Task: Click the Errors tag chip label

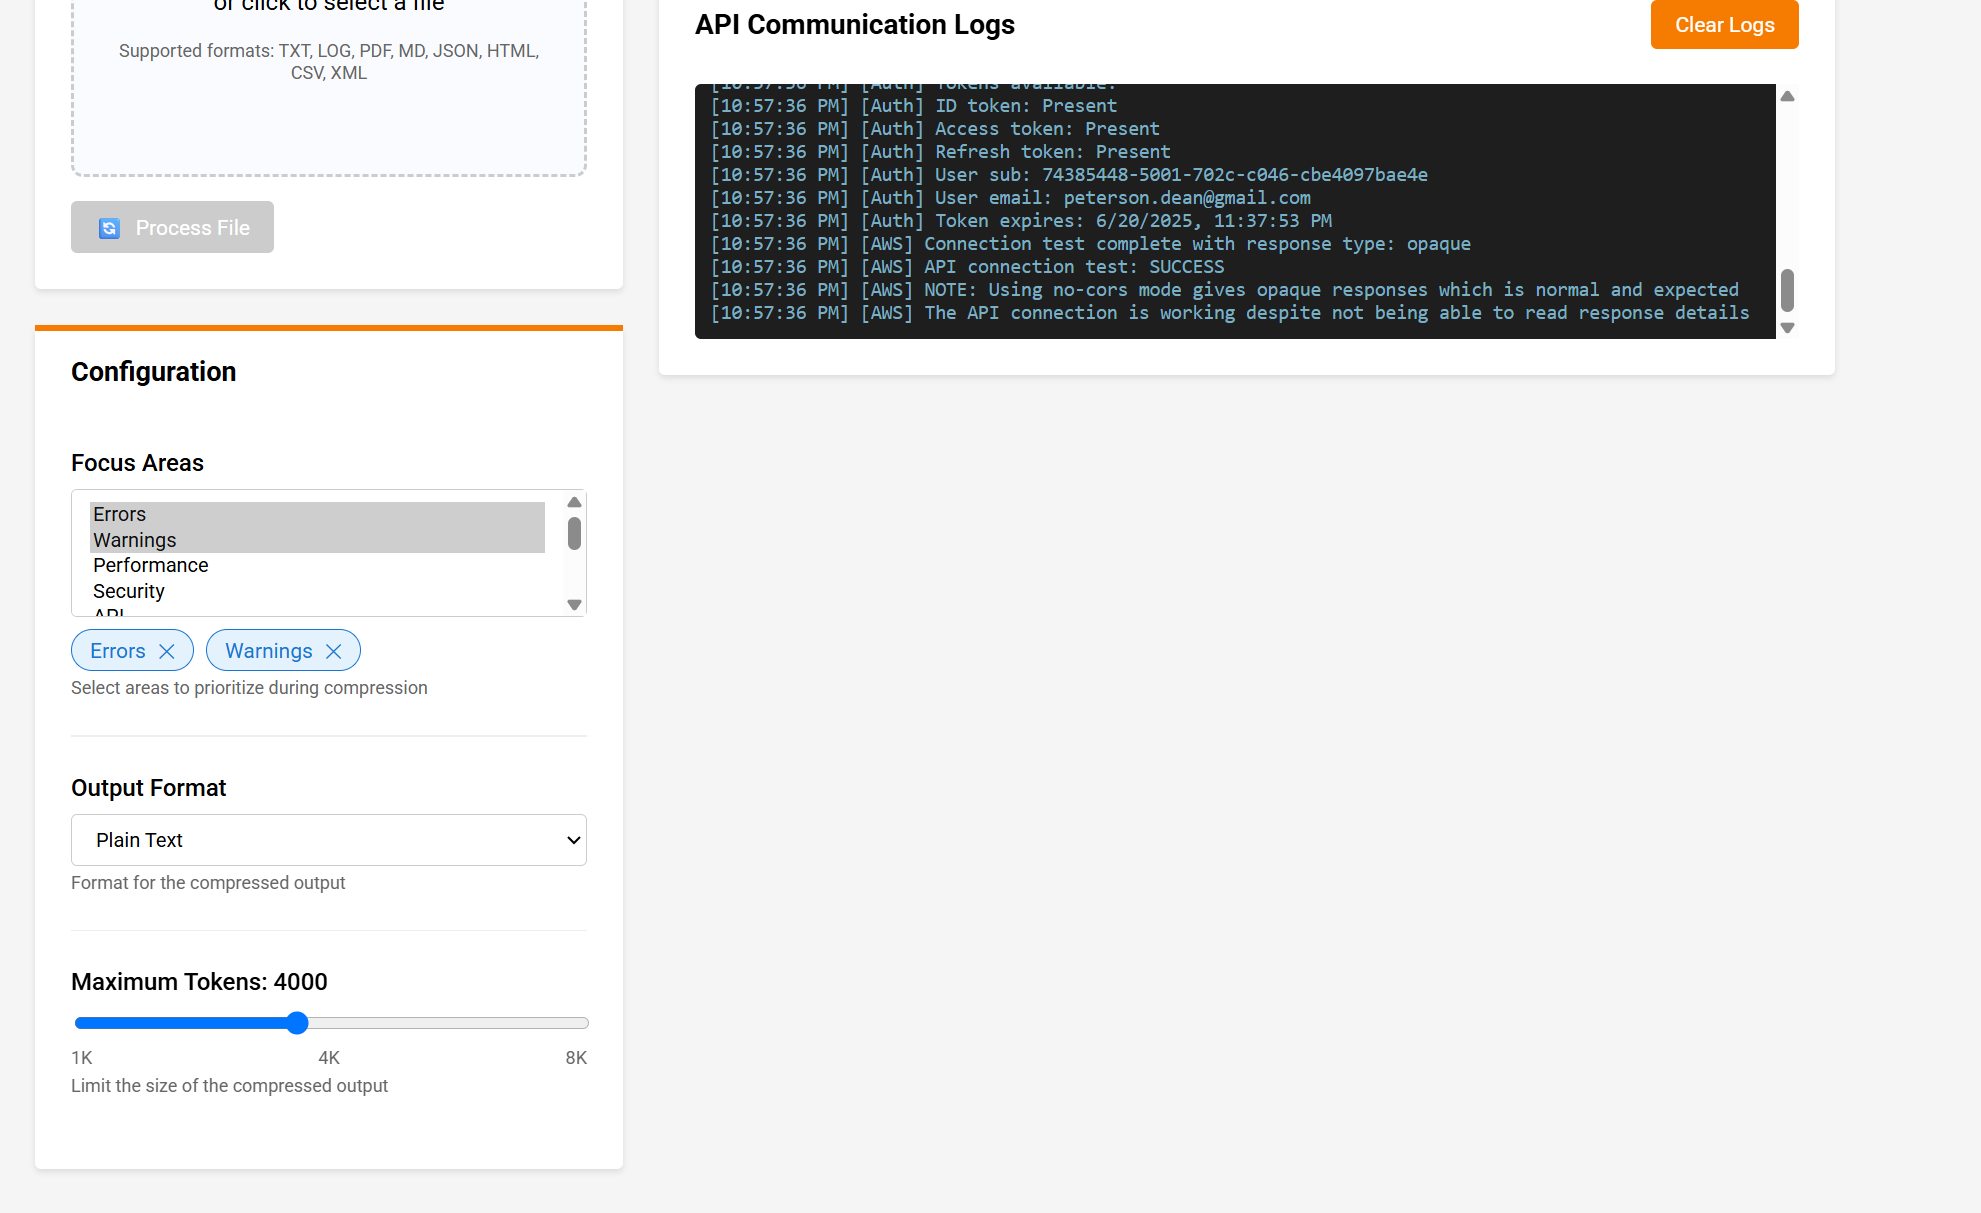Action: [118, 651]
